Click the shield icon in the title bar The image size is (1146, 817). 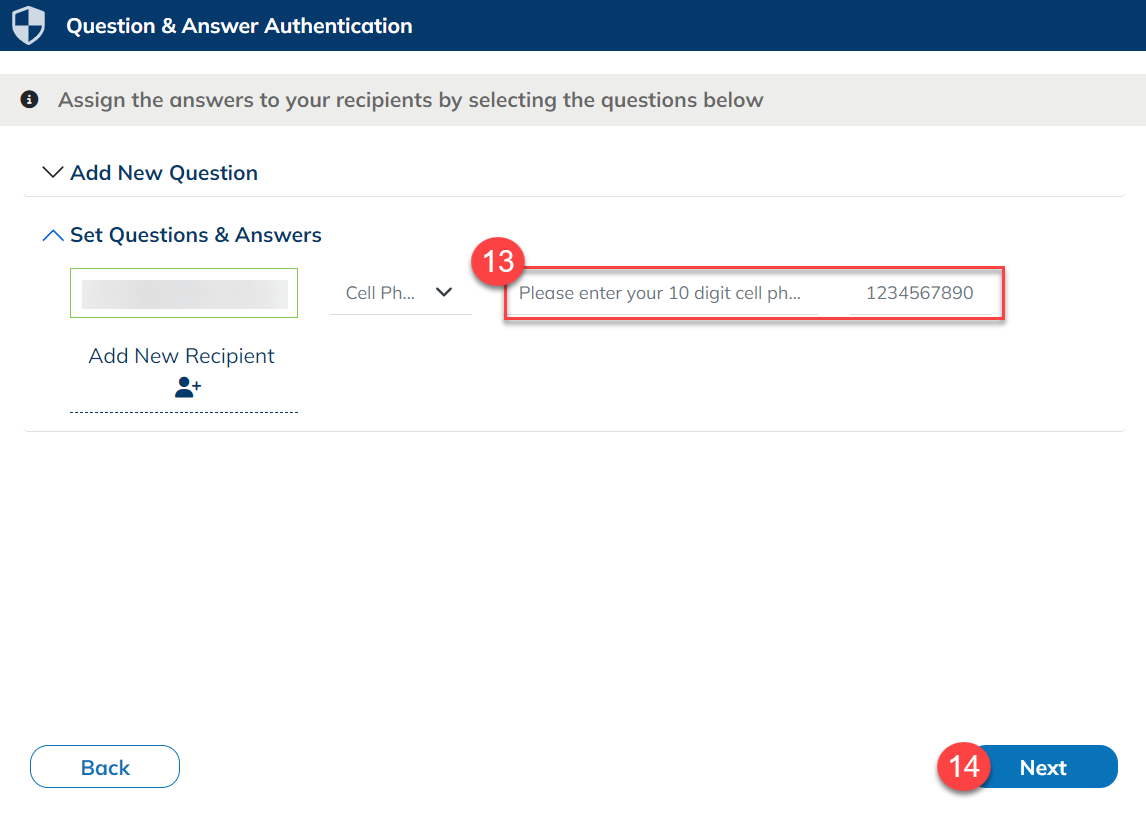coord(27,25)
